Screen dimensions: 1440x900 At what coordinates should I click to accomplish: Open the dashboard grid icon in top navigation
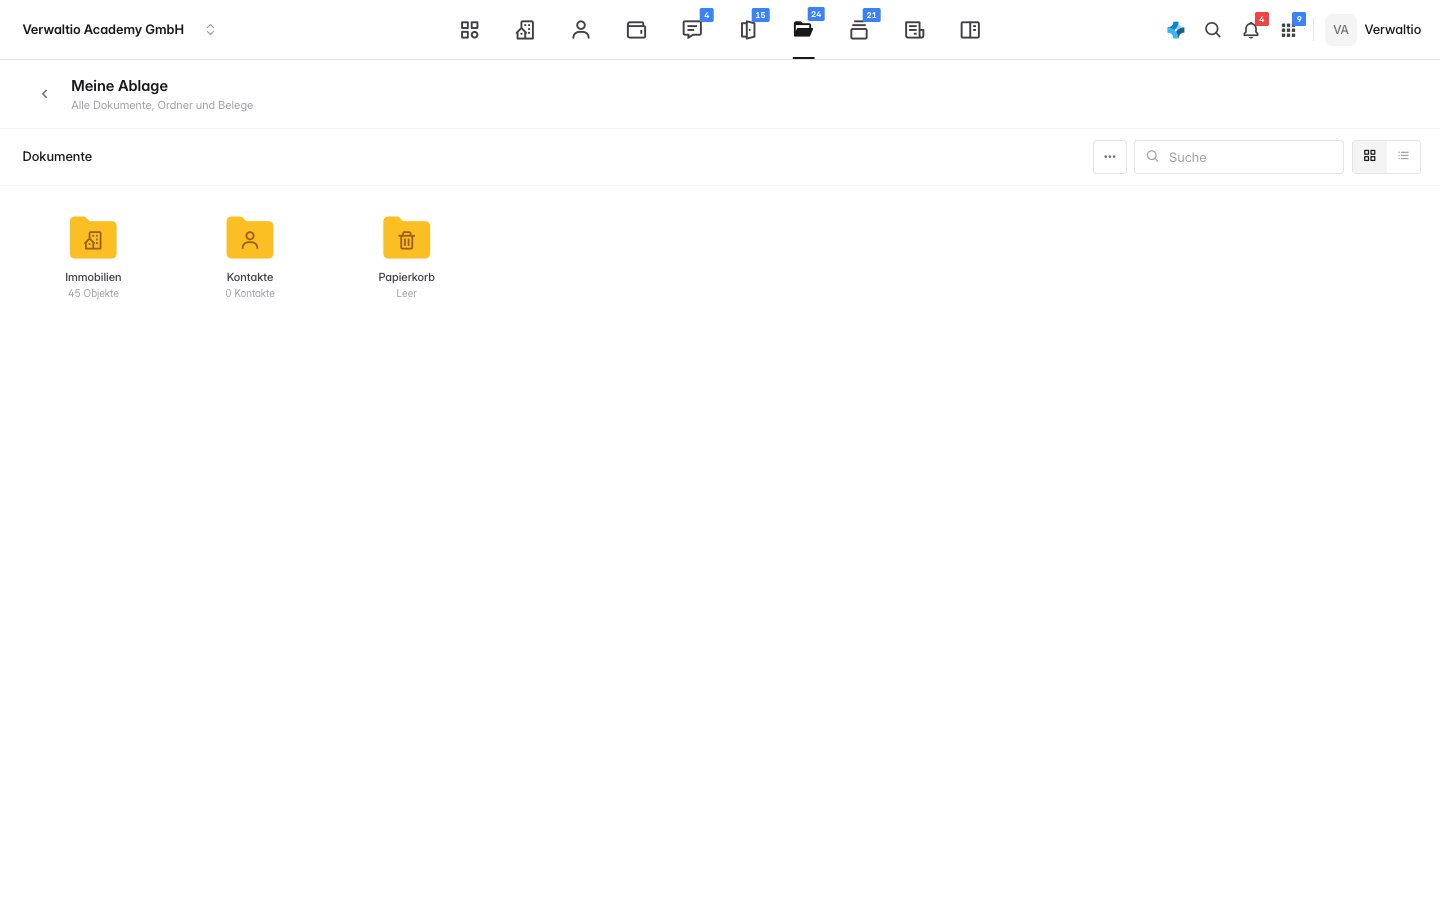tap(469, 30)
